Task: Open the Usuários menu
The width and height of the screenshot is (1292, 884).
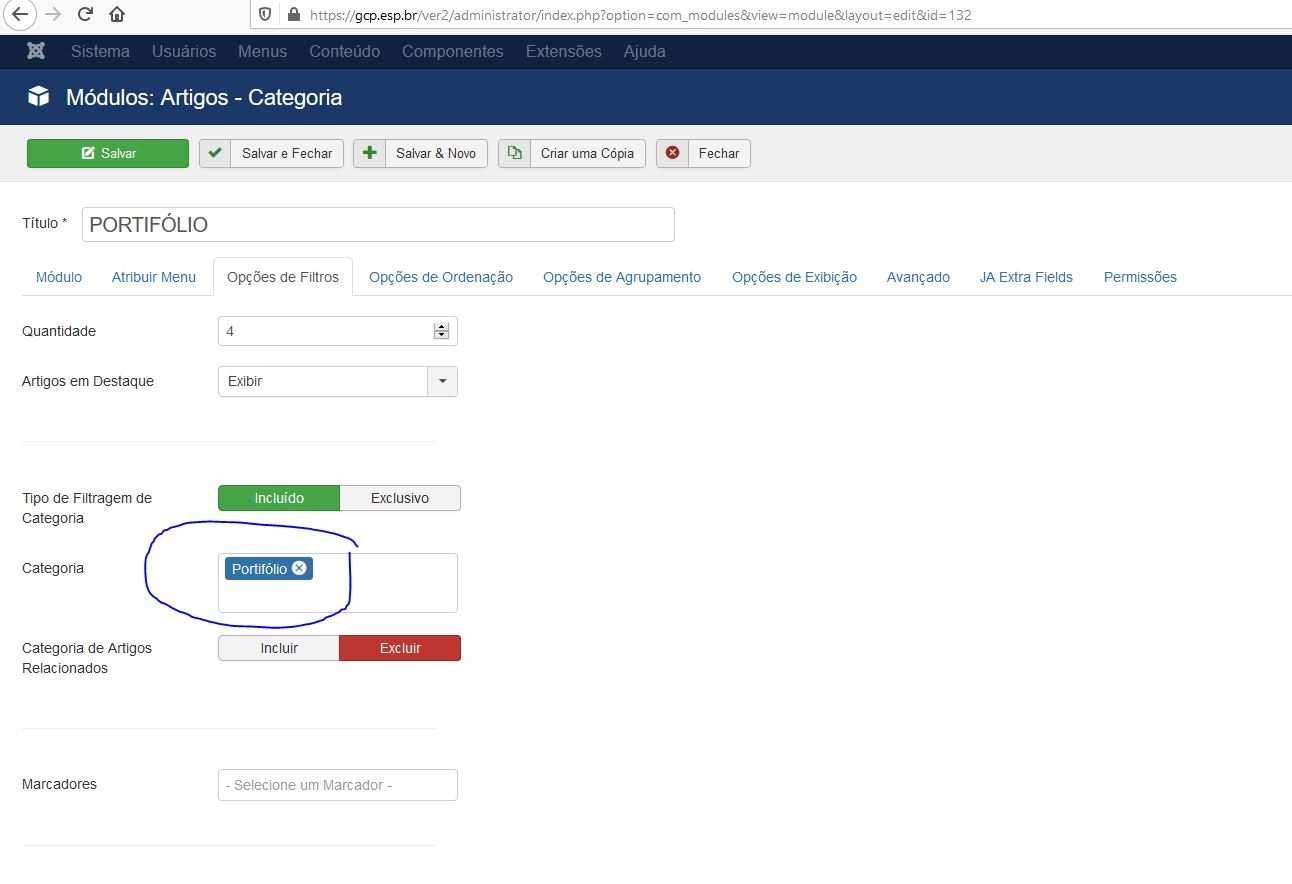Action: (184, 51)
